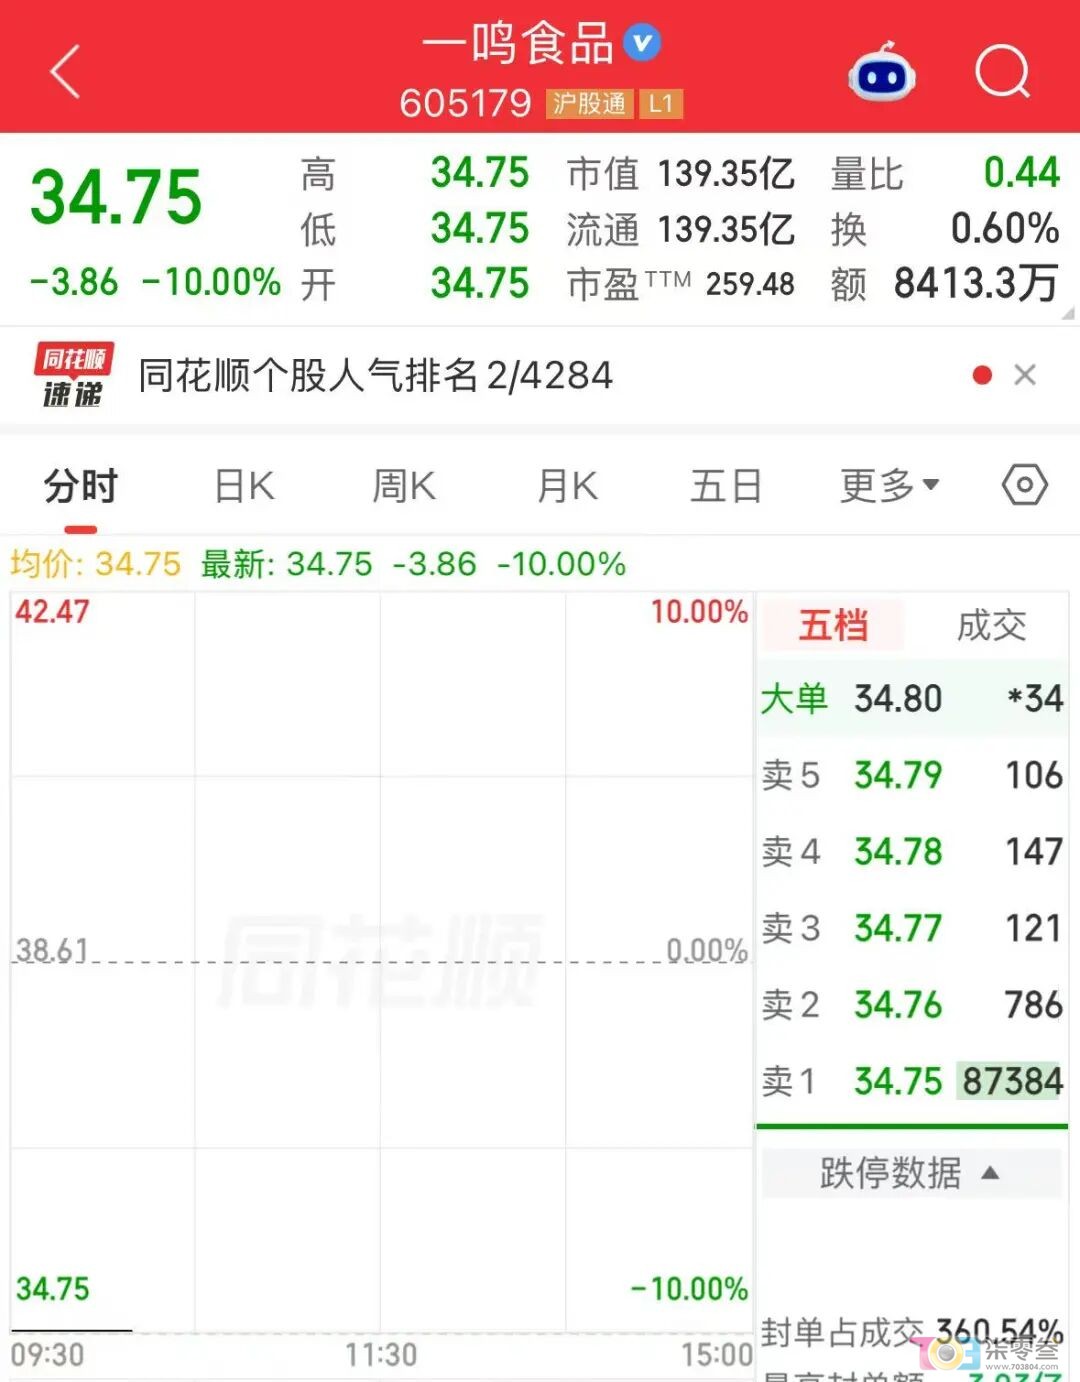Select the 卖2 34.76 order row
Viewport: 1080px width, 1382px height.
coord(911,1004)
